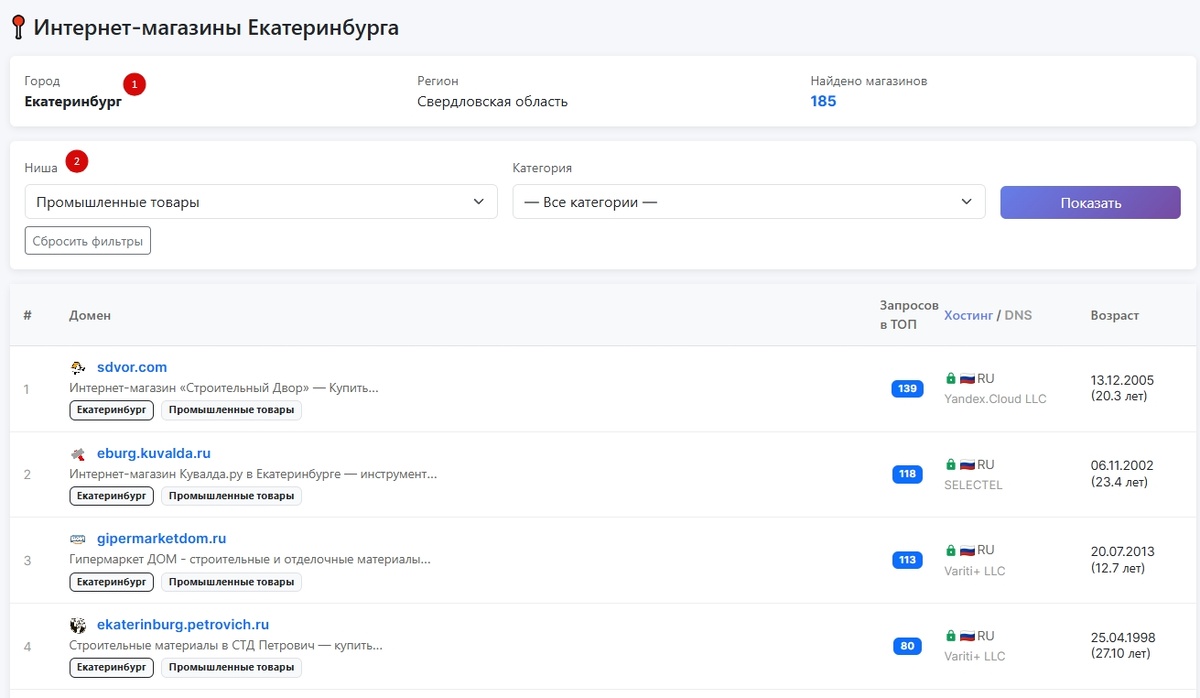Click the Сбросить фильтры button
The image size is (1200, 698).
[87, 240]
